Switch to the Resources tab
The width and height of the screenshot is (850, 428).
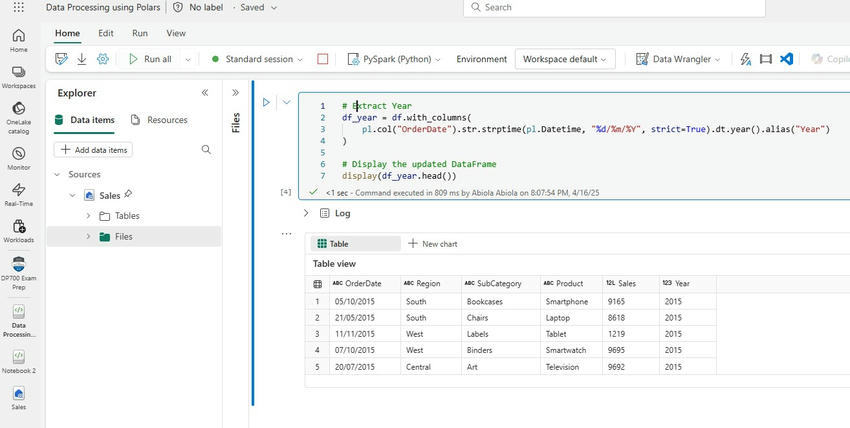pos(159,120)
